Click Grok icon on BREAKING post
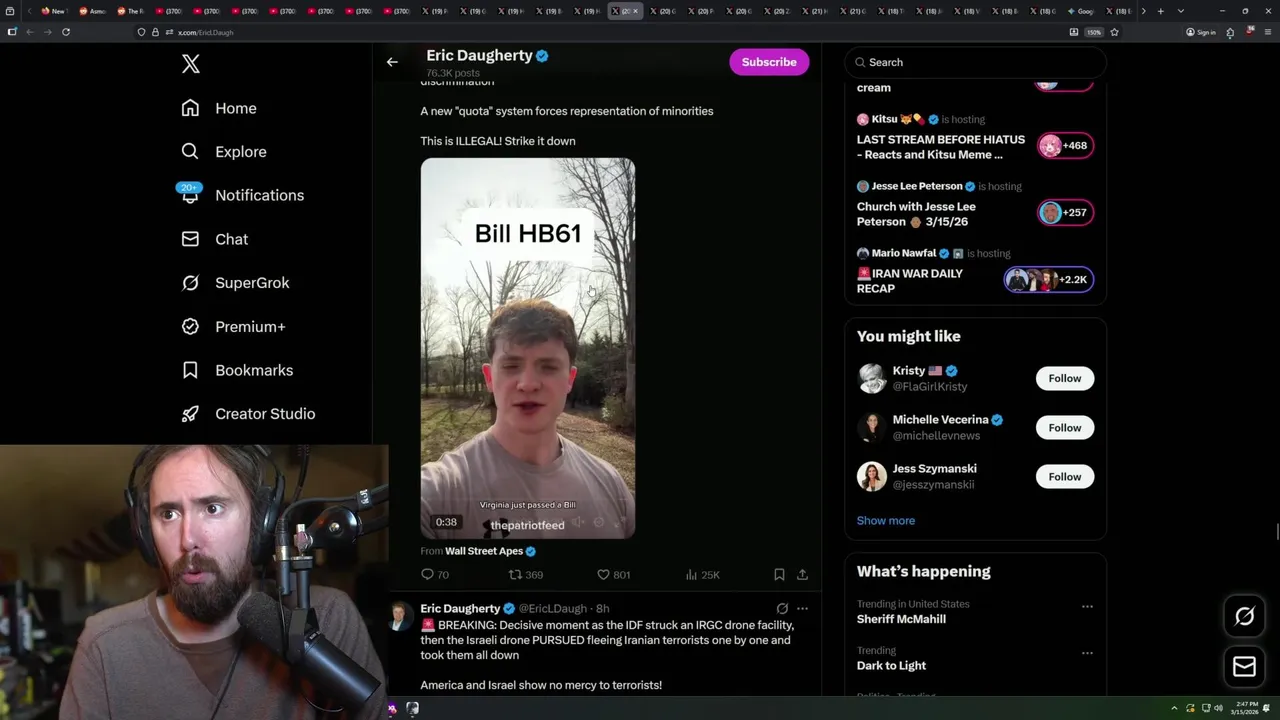This screenshot has width=1280, height=720. tap(782, 608)
